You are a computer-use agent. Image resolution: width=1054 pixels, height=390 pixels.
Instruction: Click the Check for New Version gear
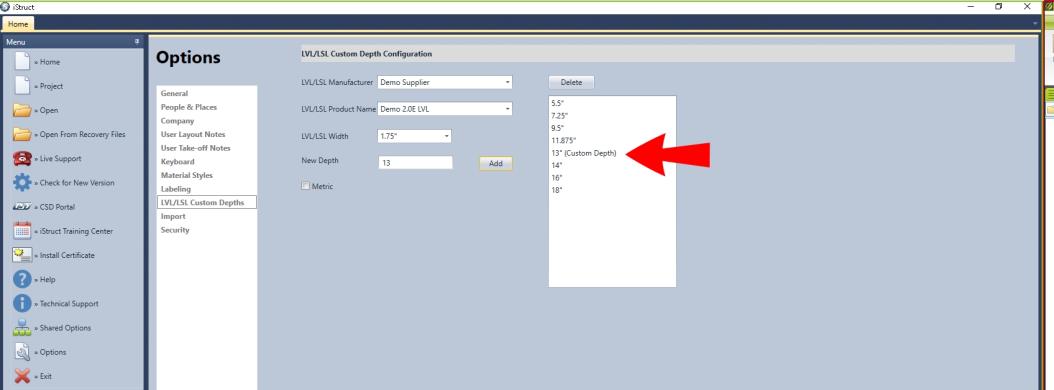22,182
